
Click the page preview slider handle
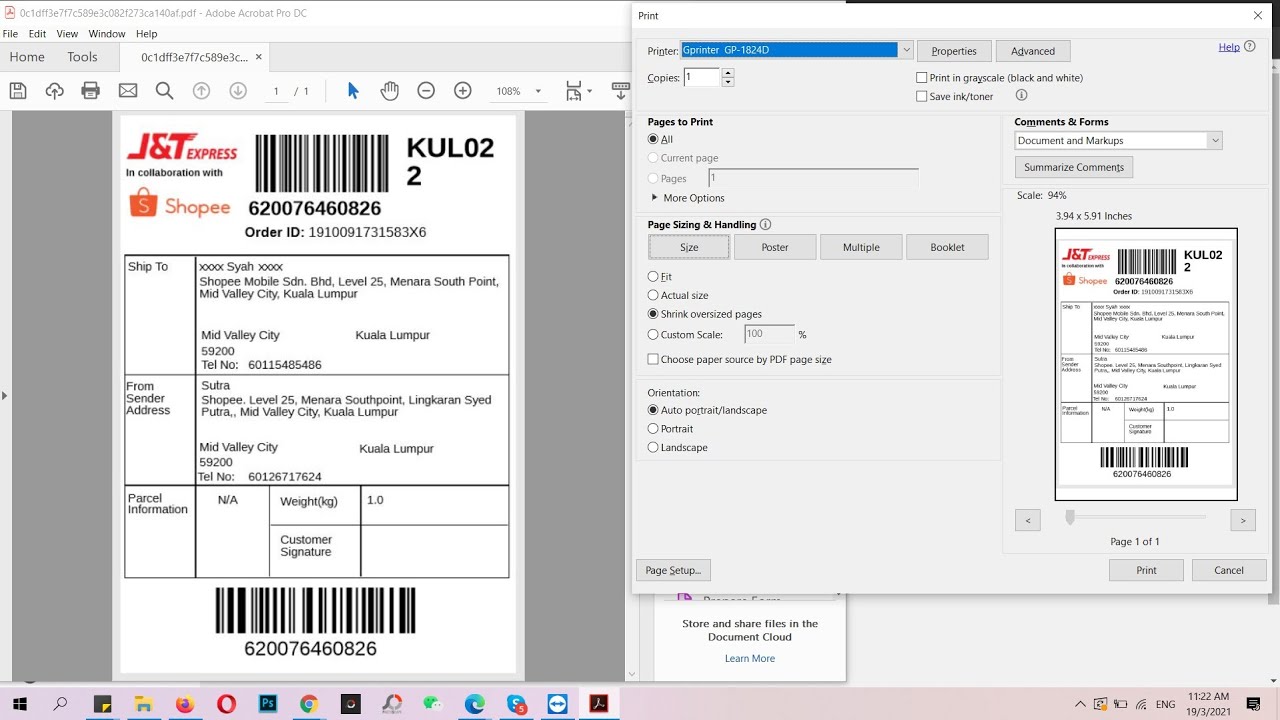click(1070, 517)
